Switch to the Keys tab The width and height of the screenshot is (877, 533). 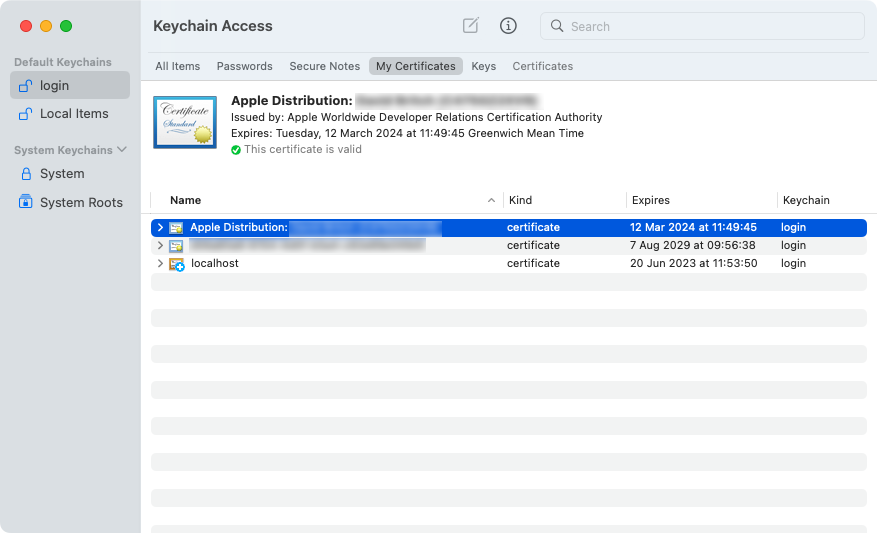(483, 66)
